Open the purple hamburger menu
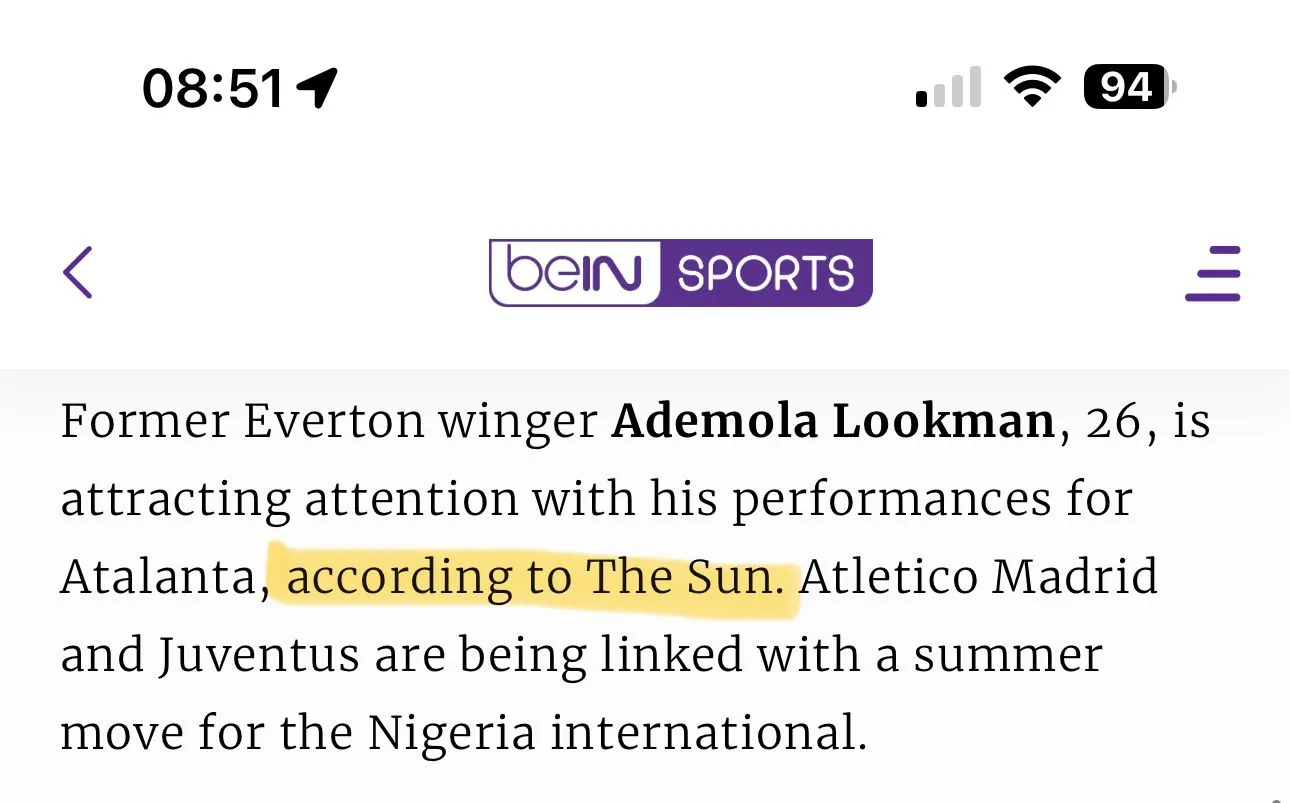1290x803 pixels. coord(1212,273)
